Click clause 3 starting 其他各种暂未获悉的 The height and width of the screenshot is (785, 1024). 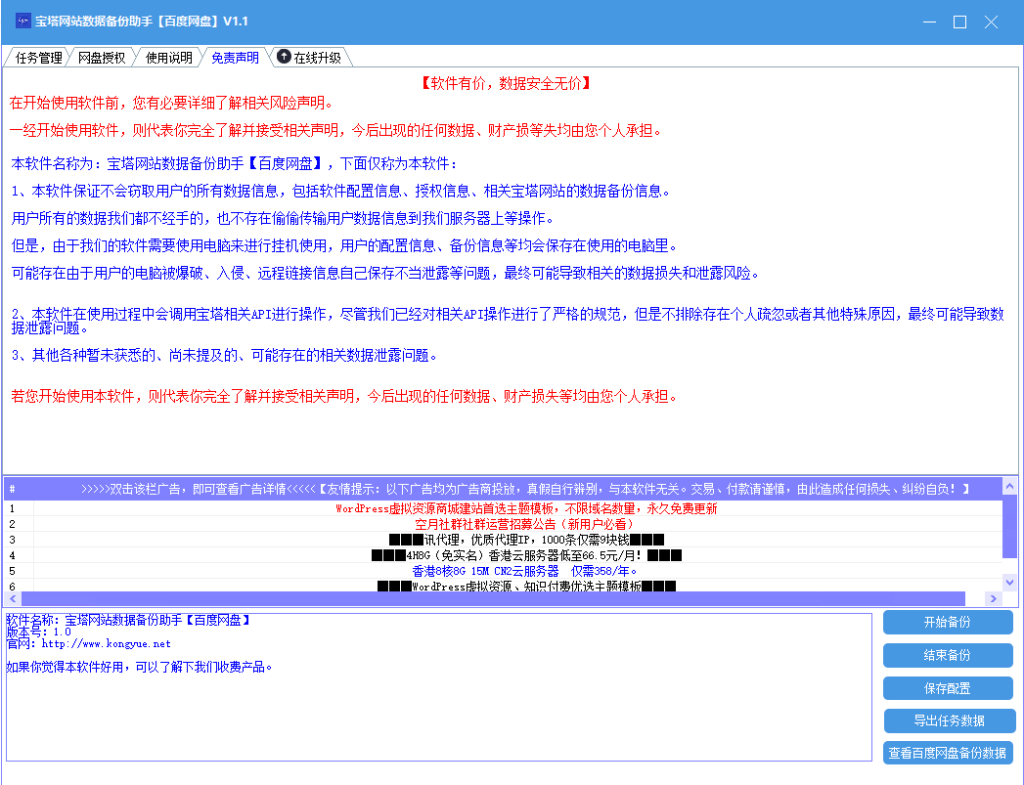point(225,355)
